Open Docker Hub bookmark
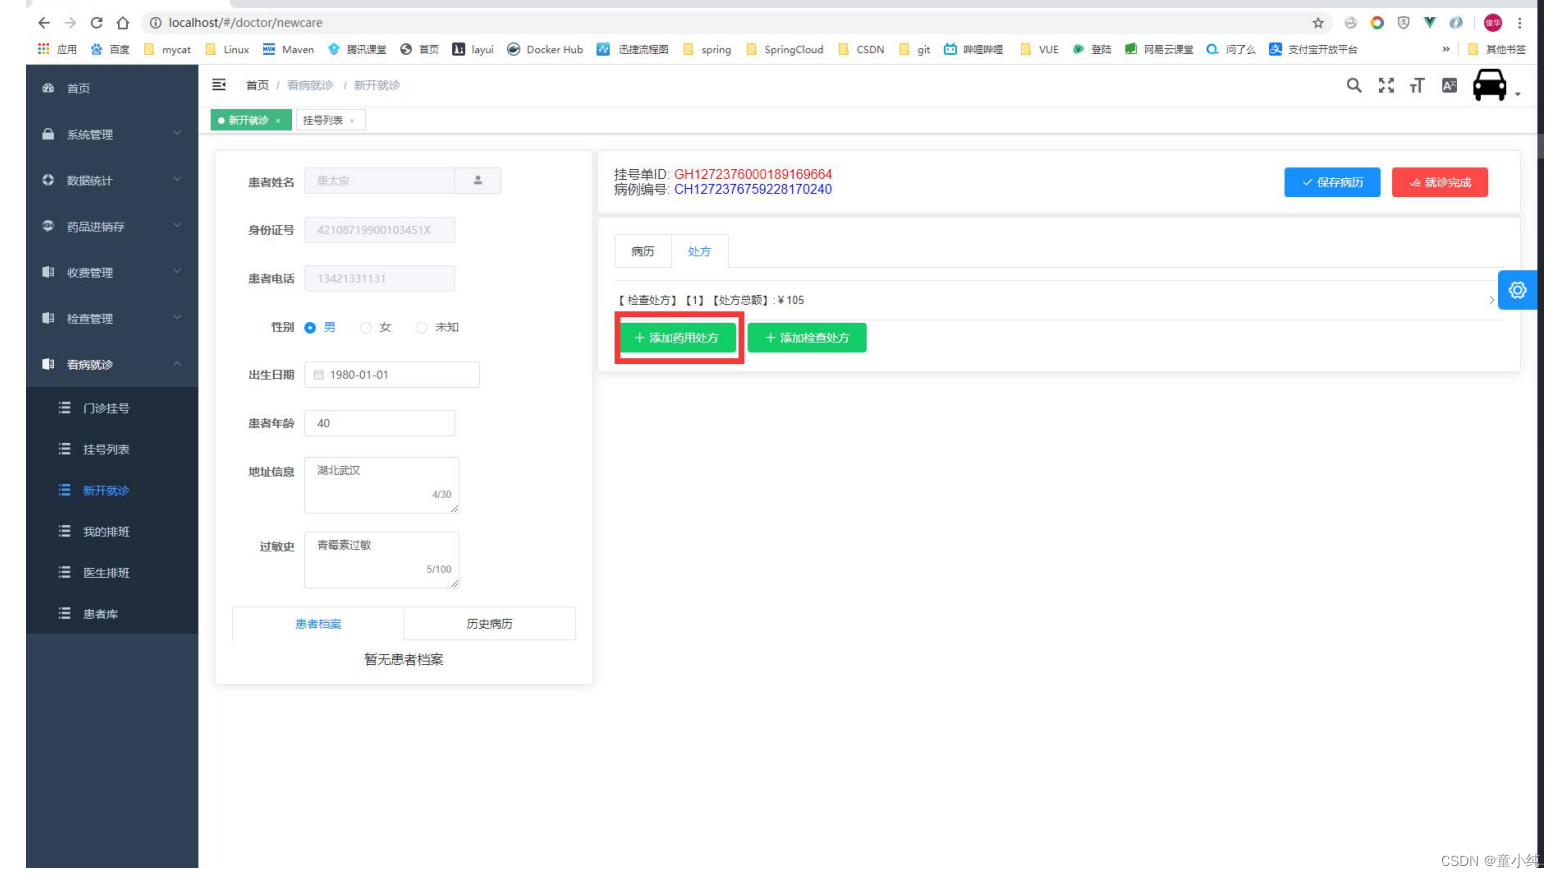The image size is (1556, 877). coord(545,49)
